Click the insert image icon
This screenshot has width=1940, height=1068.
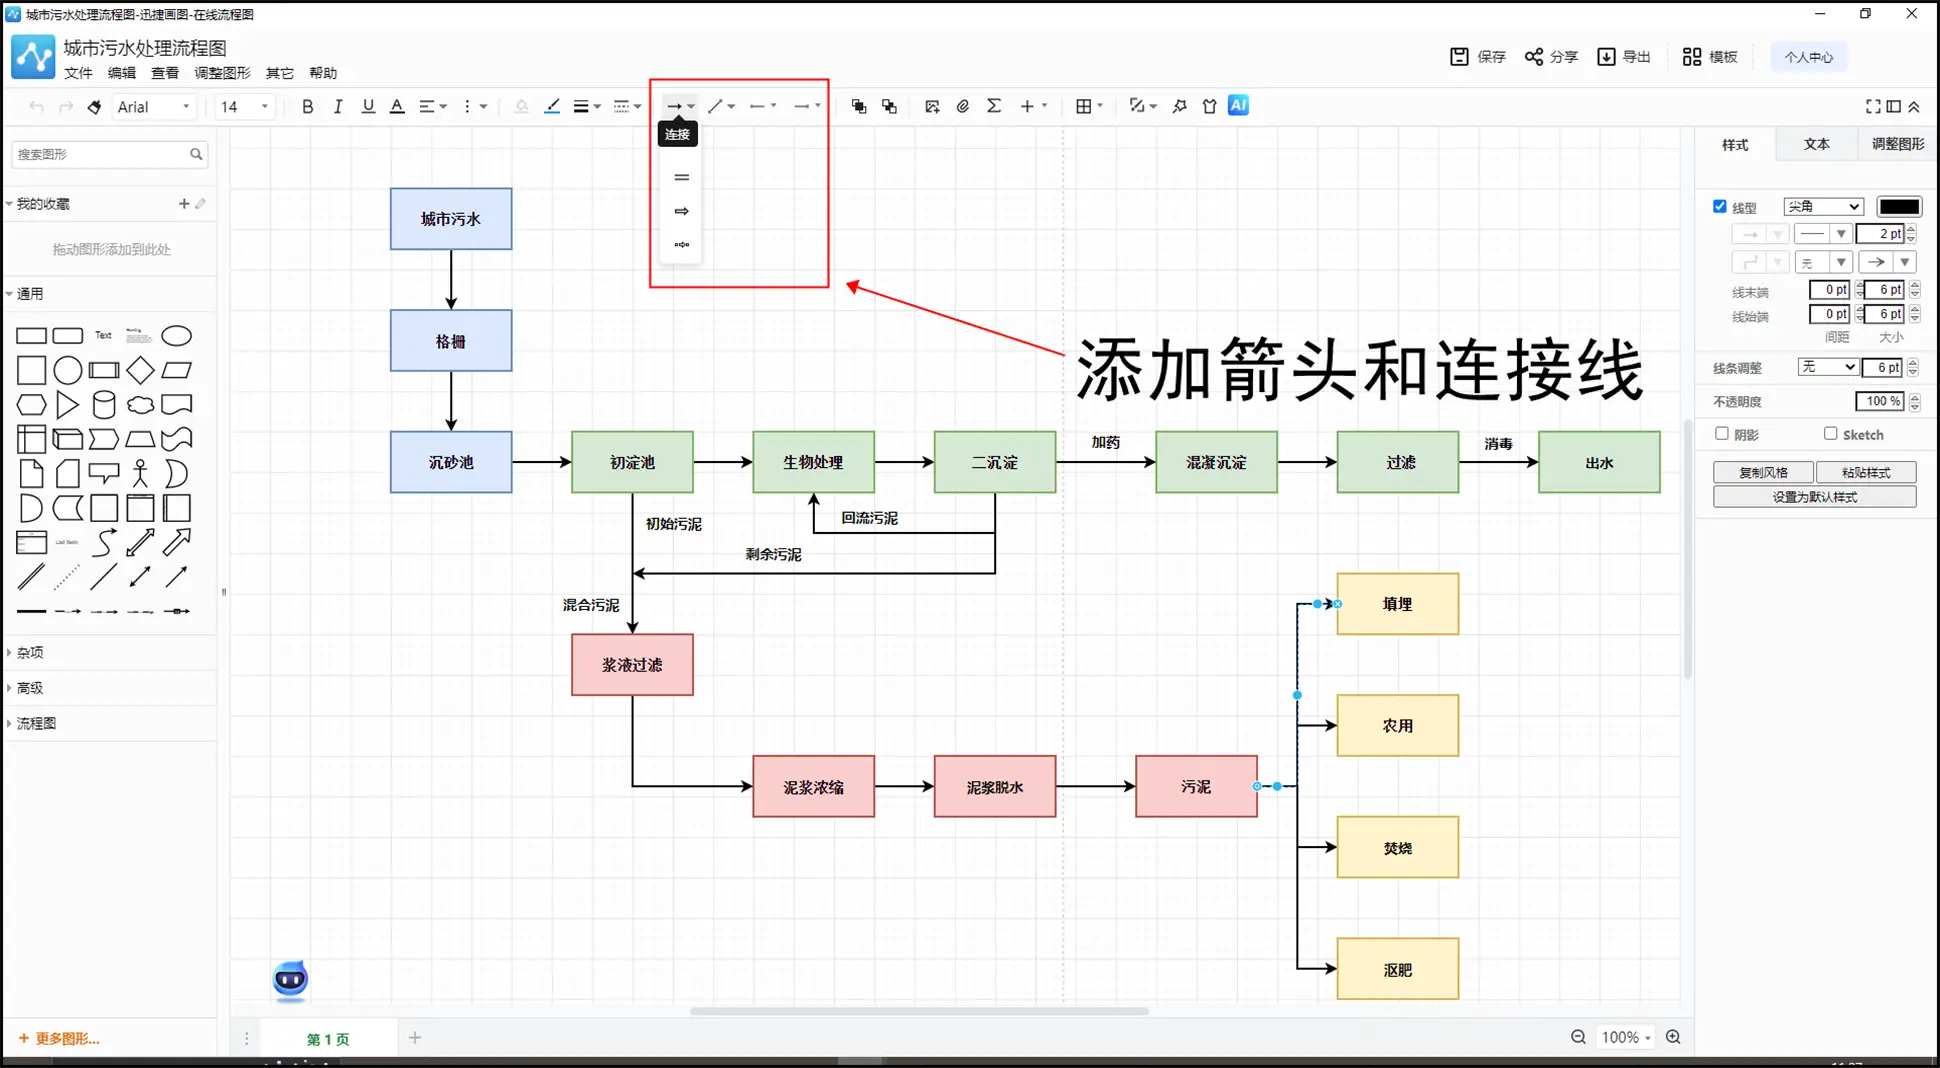click(x=932, y=106)
